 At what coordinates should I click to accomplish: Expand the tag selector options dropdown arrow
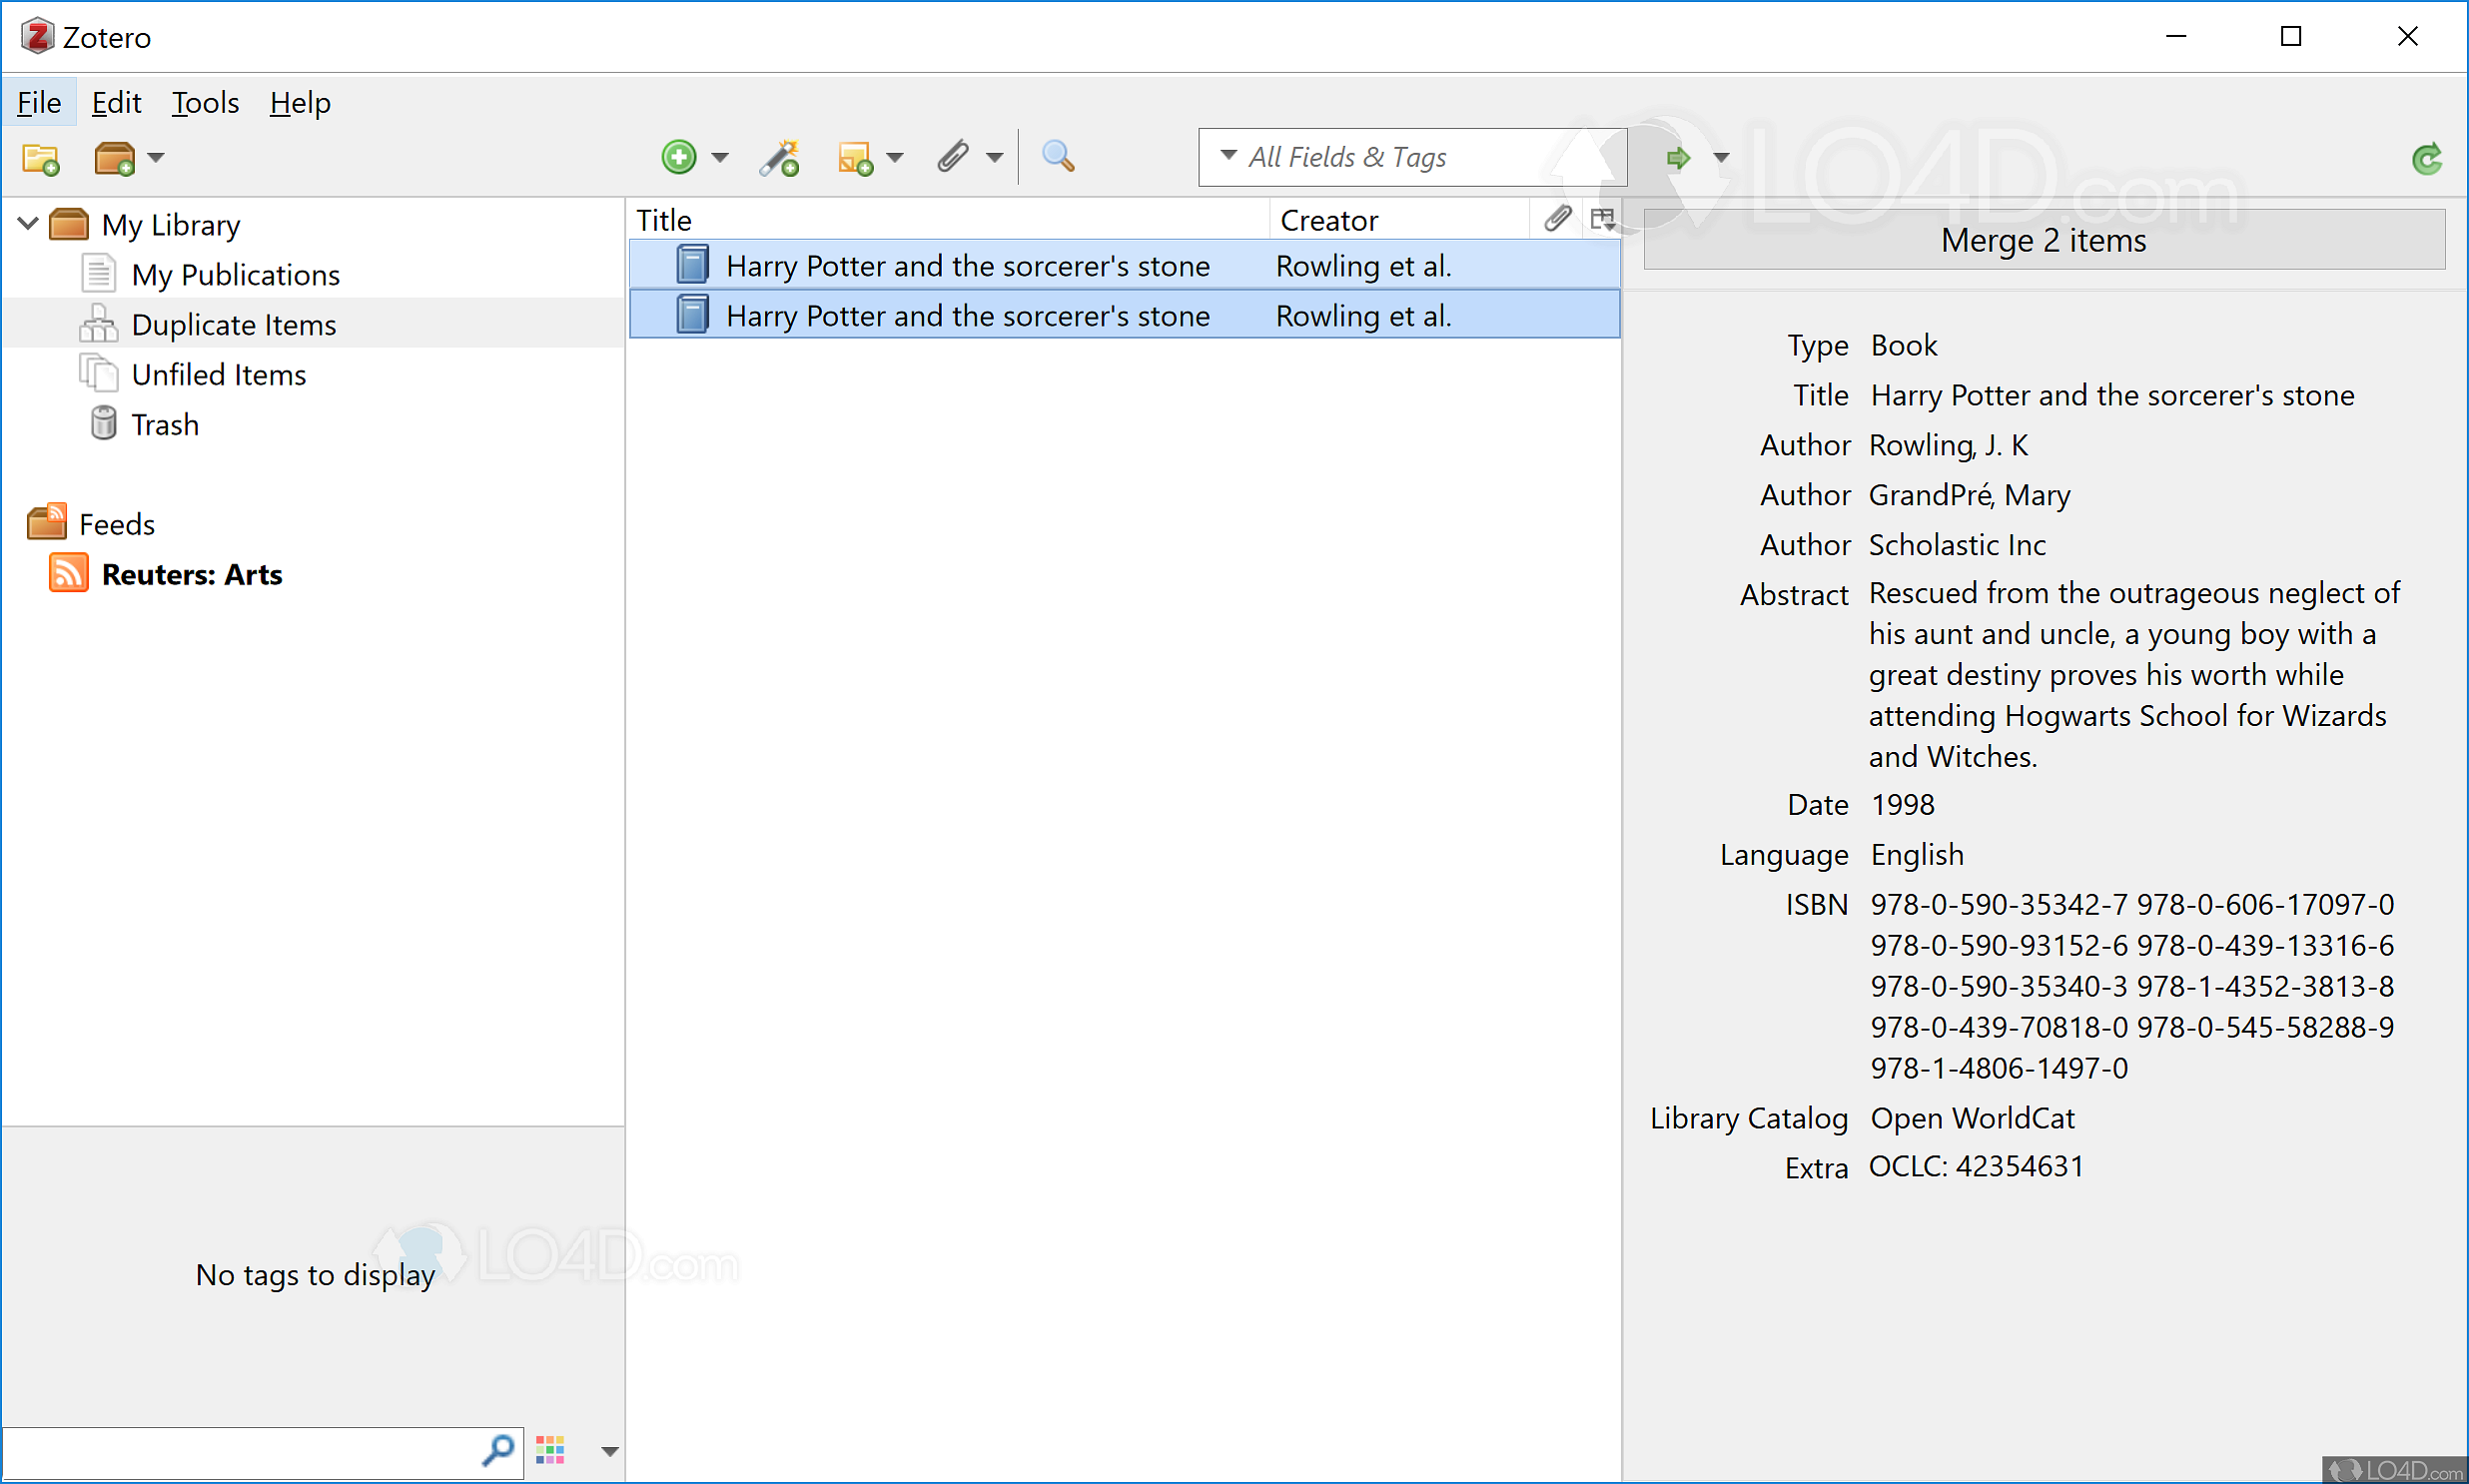point(609,1450)
